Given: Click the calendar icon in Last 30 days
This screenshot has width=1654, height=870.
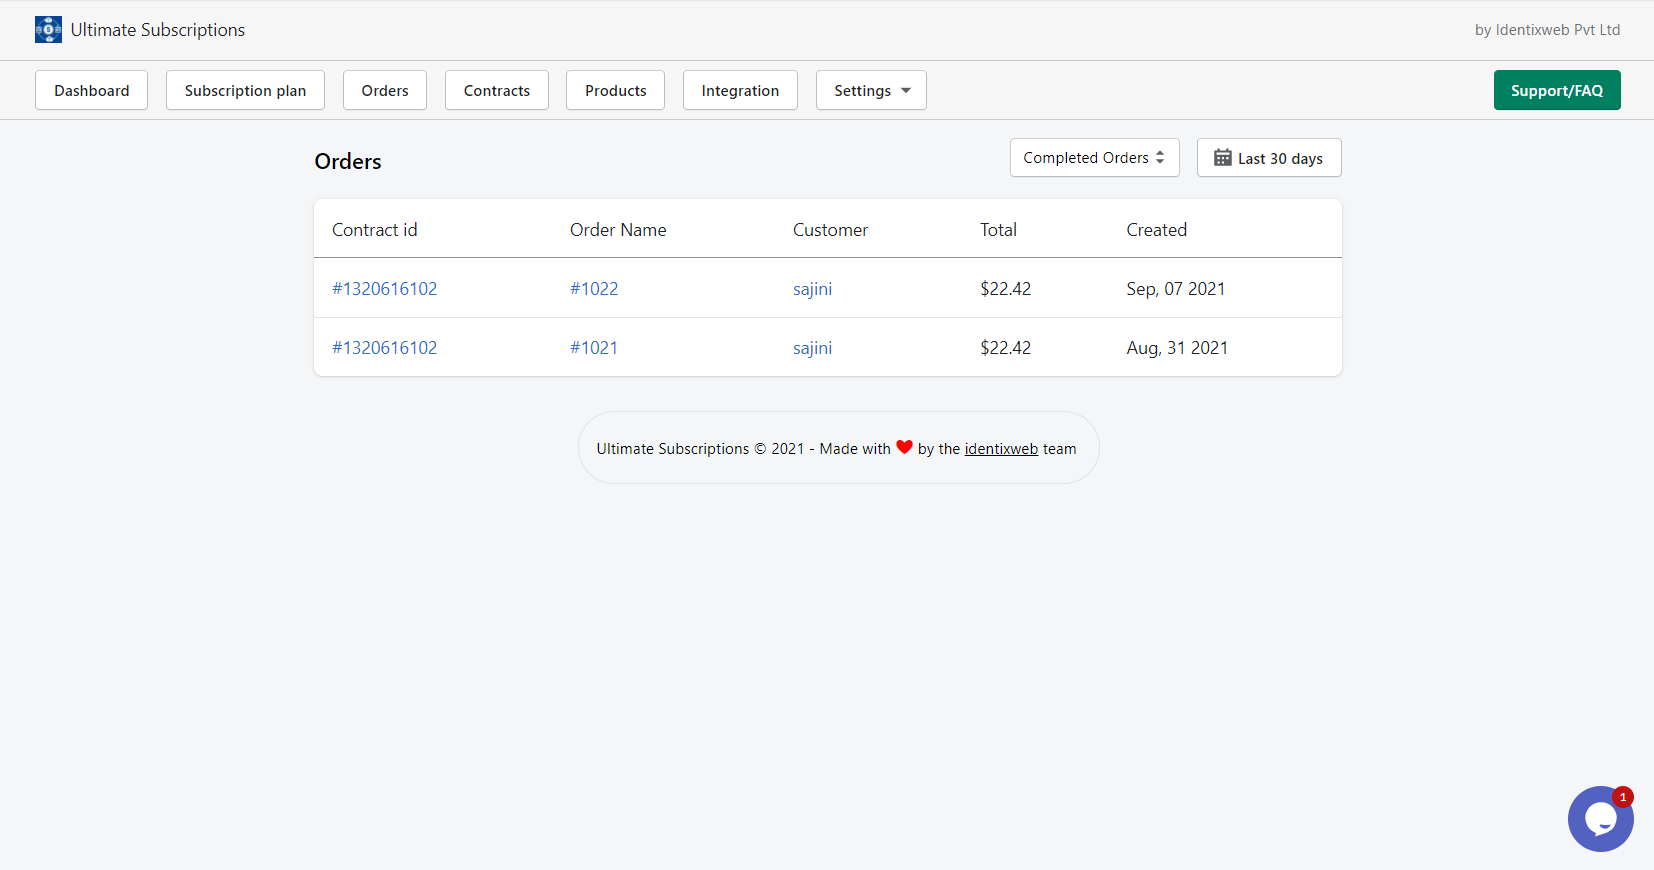Looking at the screenshot, I should (1222, 158).
